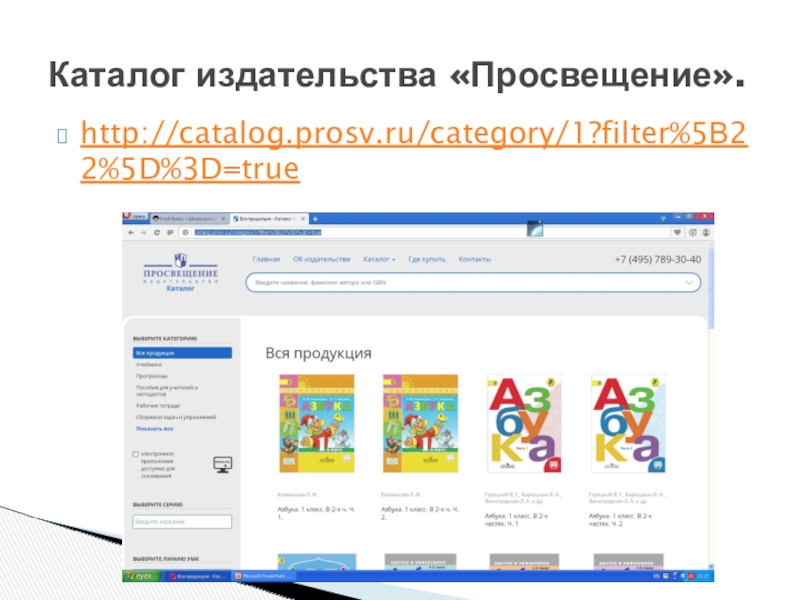Open the Главная menu item
The width and height of the screenshot is (800, 600).
(x=266, y=259)
